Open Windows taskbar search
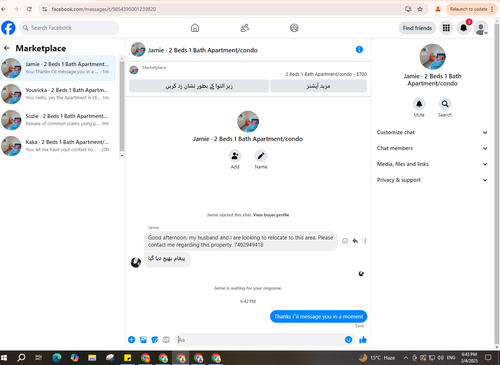 point(21,358)
